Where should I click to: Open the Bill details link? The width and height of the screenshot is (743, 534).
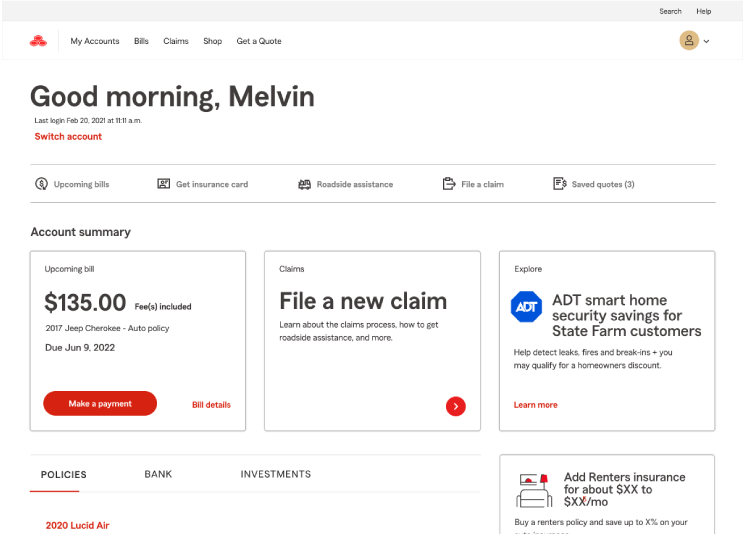[x=211, y=405]
